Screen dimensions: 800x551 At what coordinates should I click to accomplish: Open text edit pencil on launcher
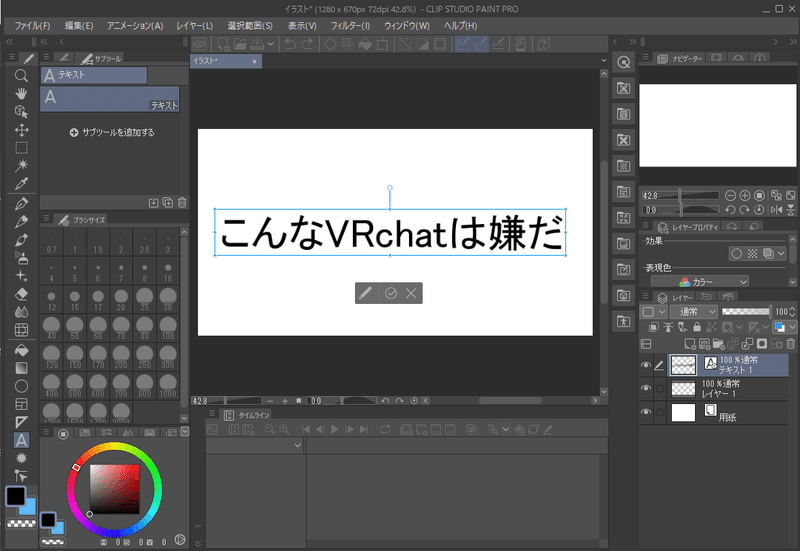tap(366, 293)
